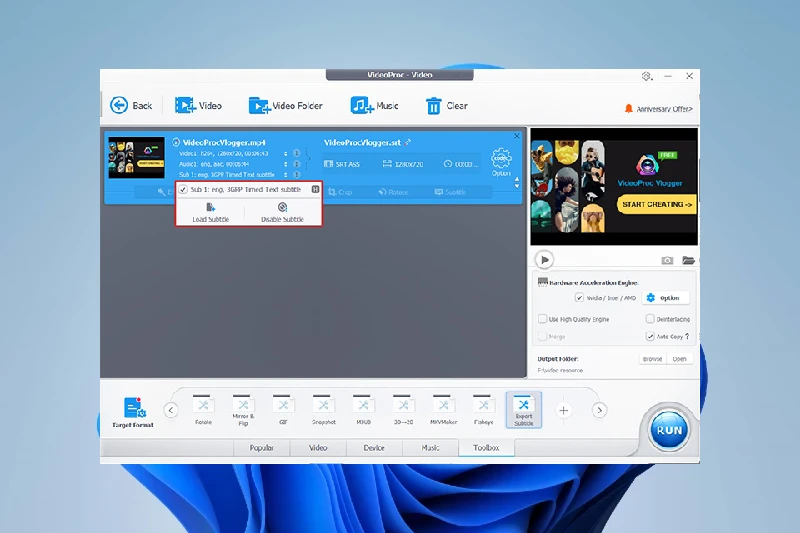Toggle the Nvidia / Intel / AMD checkbox
The width and height of the screenshot is (800, 533).
point(579,297)
